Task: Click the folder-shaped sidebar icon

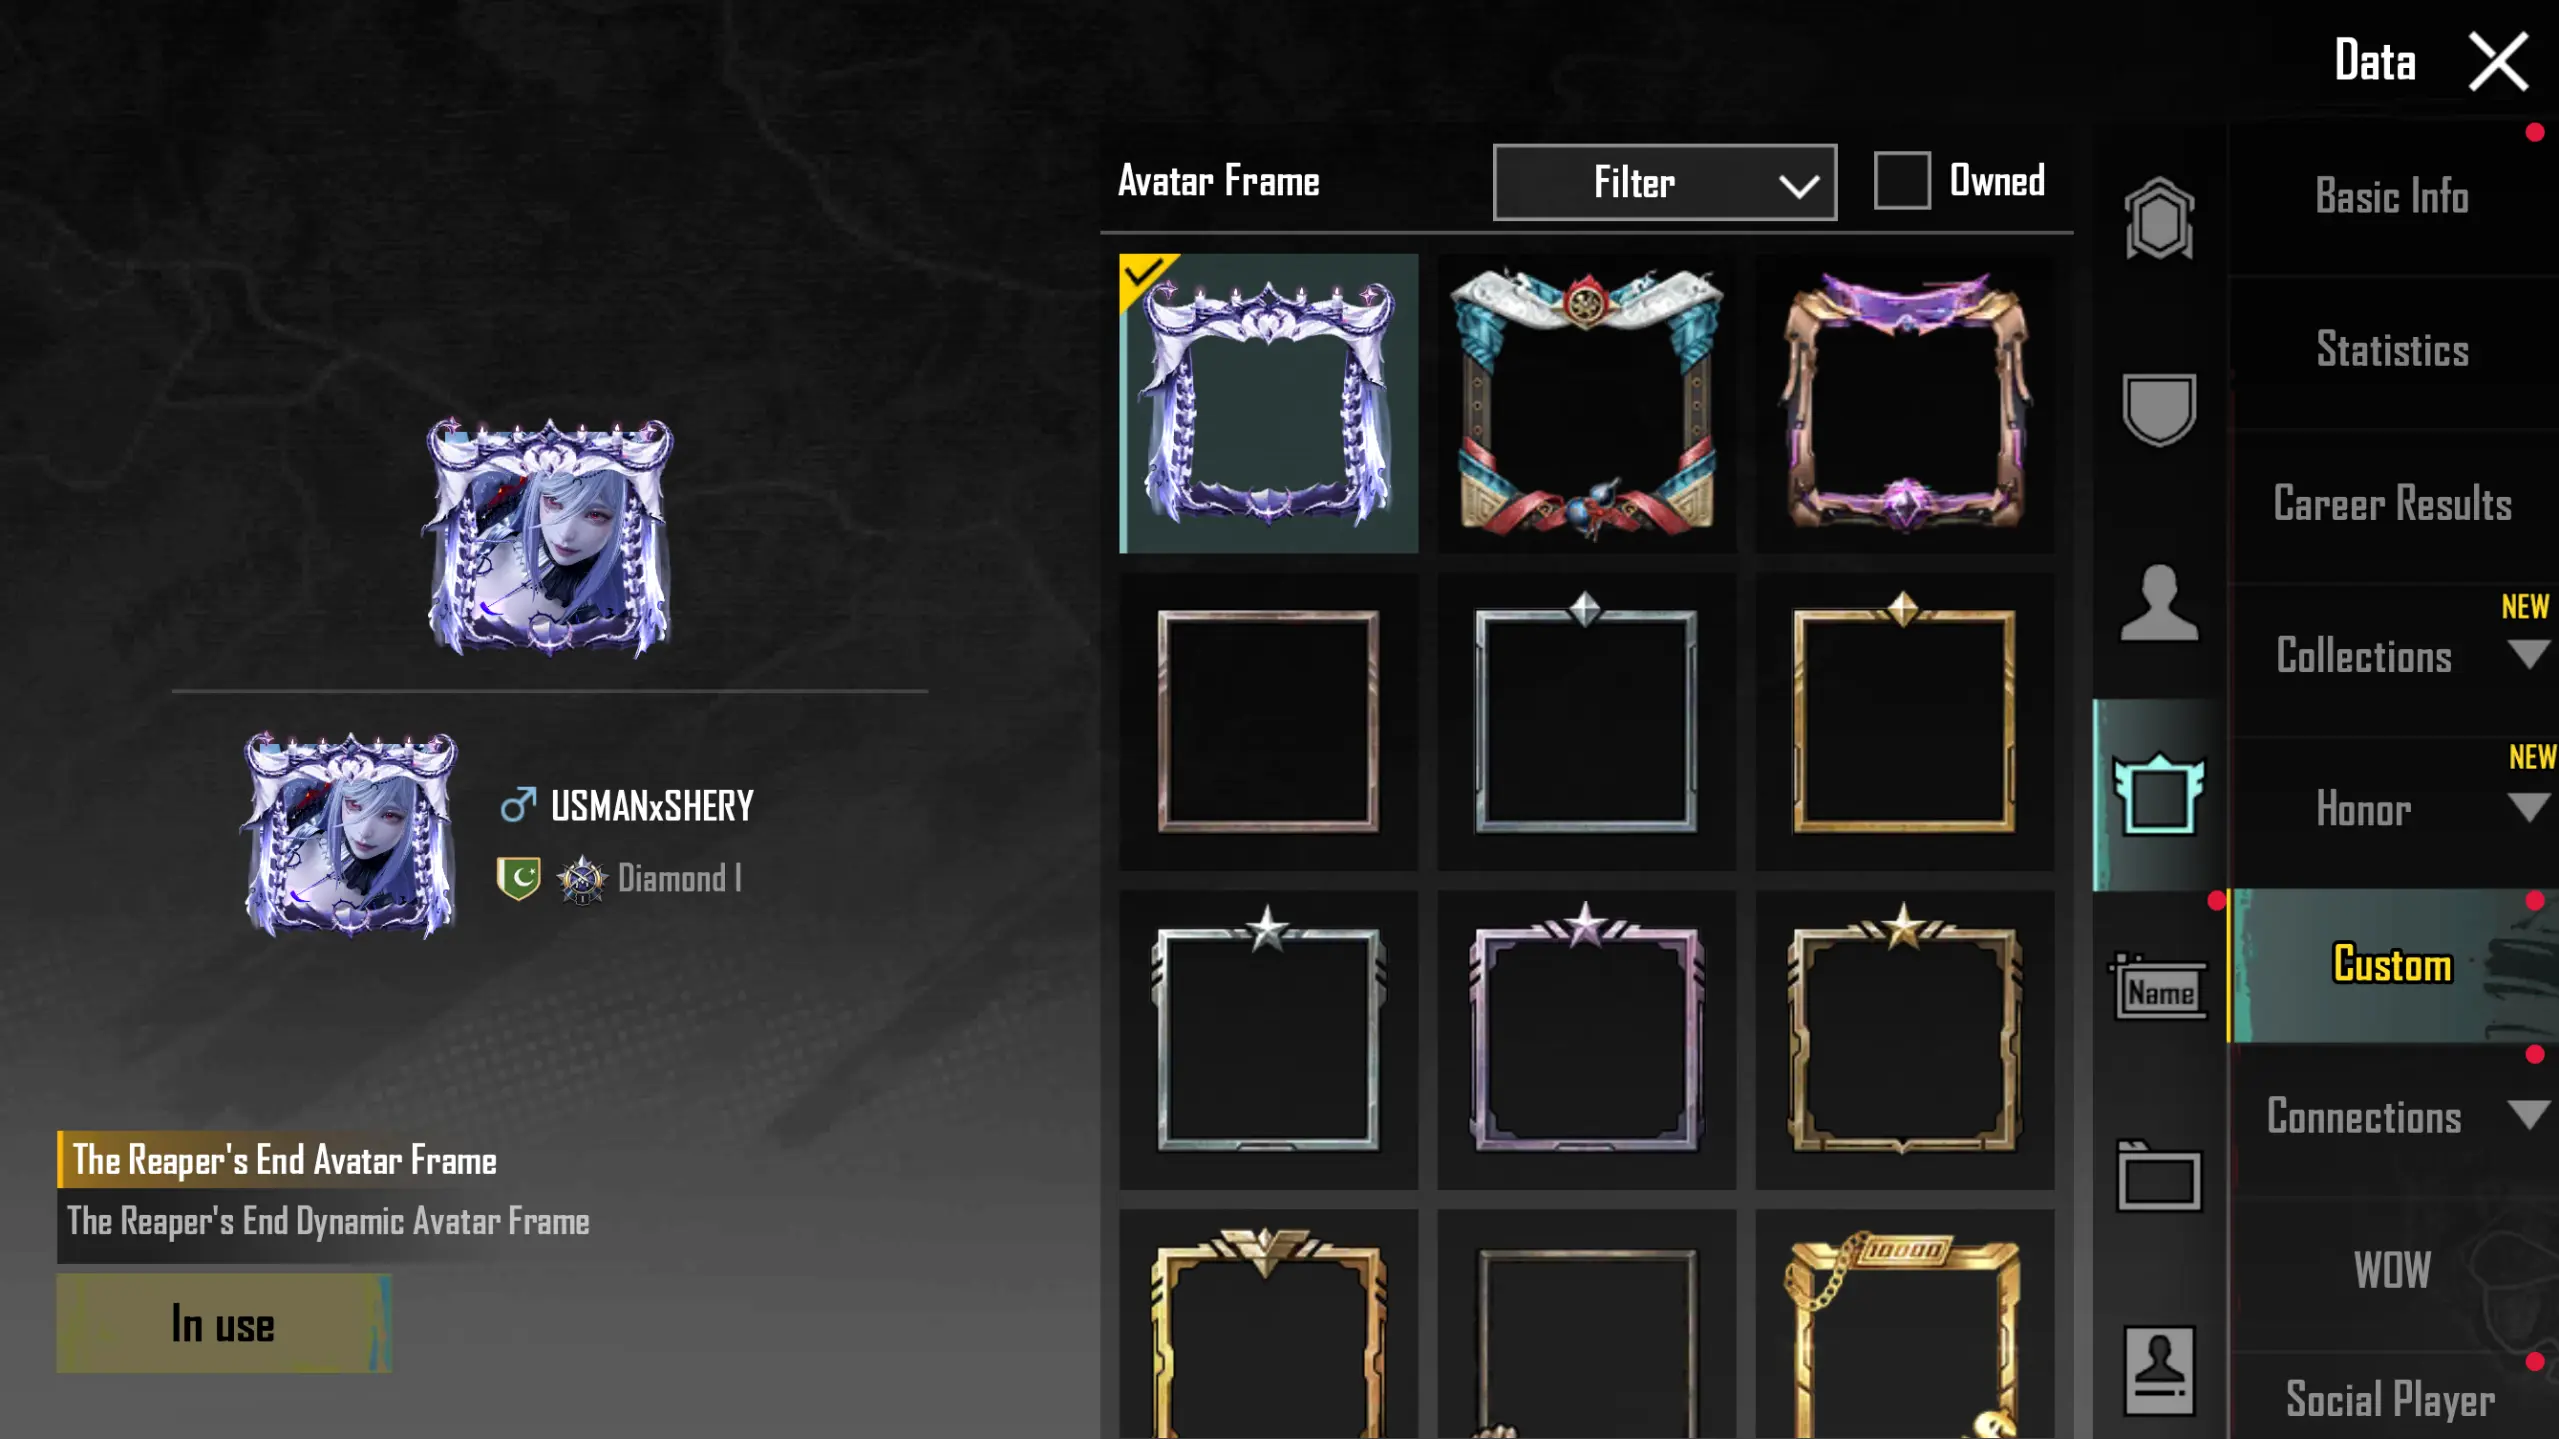Action: point(2159,1177)
